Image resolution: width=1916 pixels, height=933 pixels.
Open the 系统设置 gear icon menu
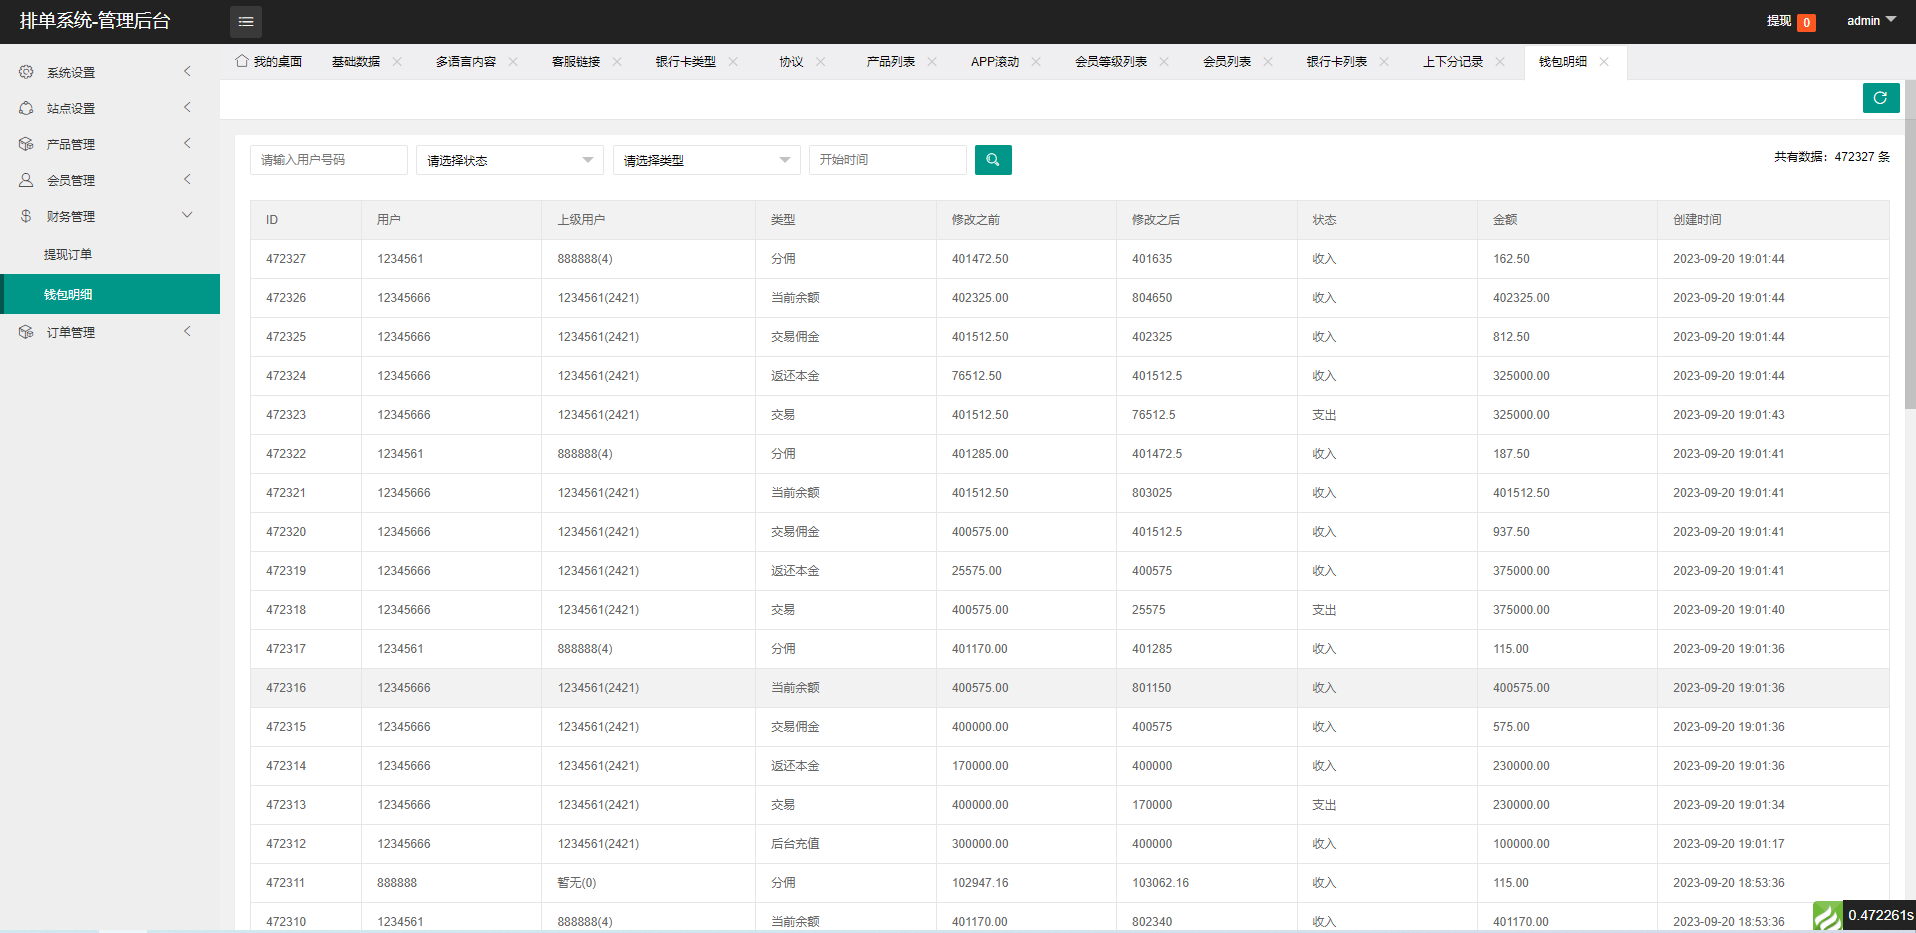pyautogui.click(x=25, y=71)
